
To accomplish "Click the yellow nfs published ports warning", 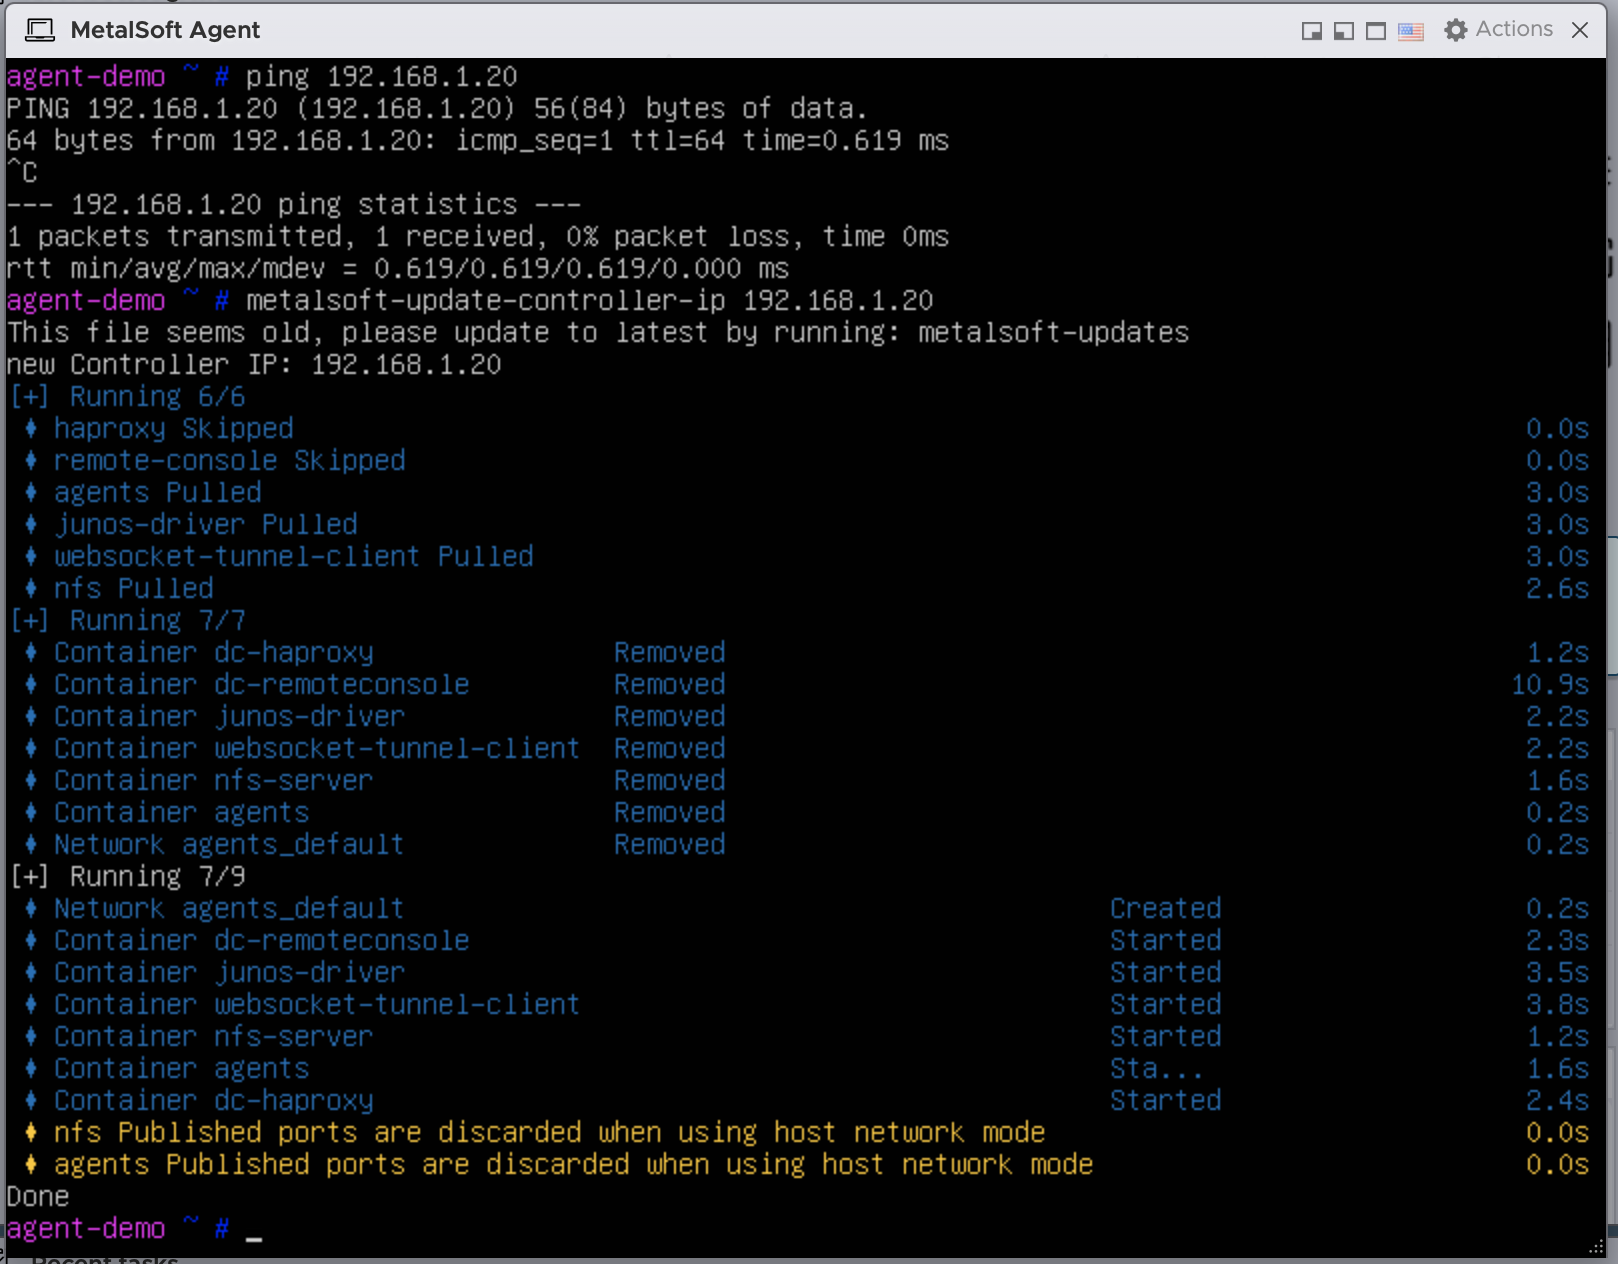I will point(548,1133).
